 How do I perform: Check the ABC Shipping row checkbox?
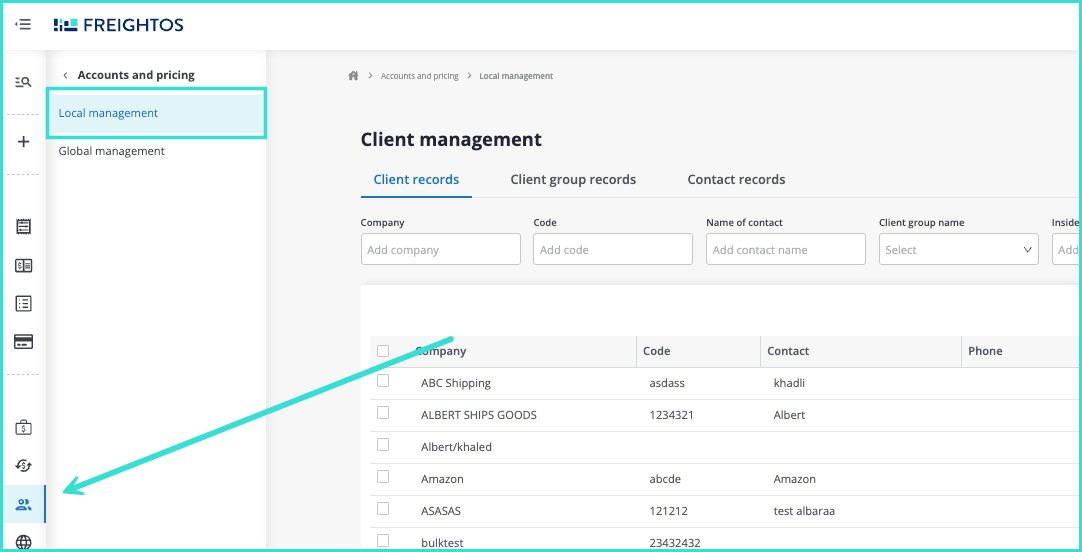click(x=383, y=382)
